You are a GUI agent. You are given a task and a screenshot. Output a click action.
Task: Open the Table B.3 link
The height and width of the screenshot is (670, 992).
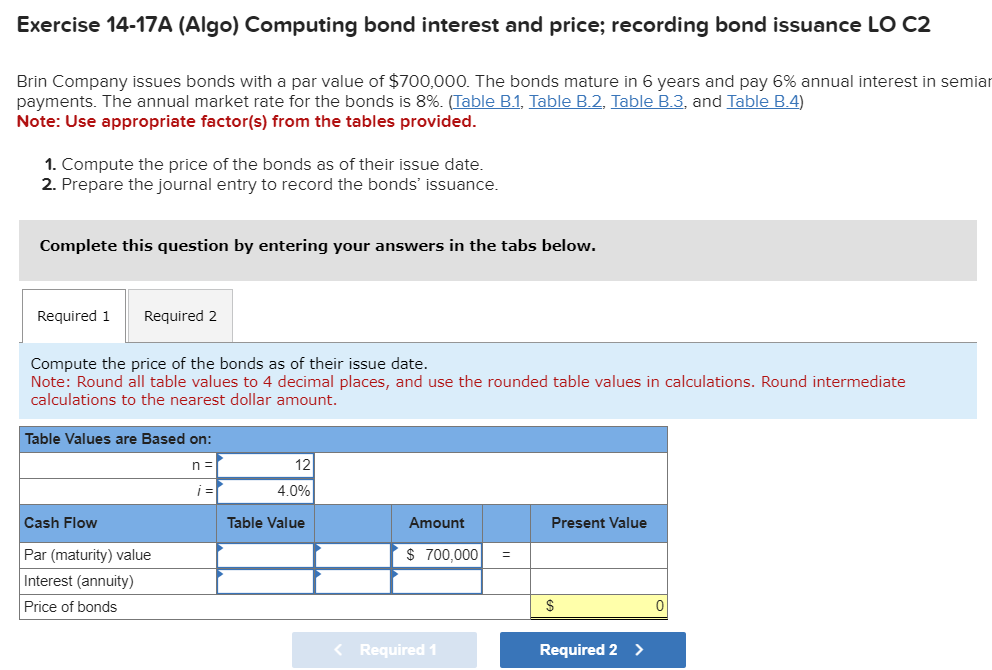click(x=645, y=101)
